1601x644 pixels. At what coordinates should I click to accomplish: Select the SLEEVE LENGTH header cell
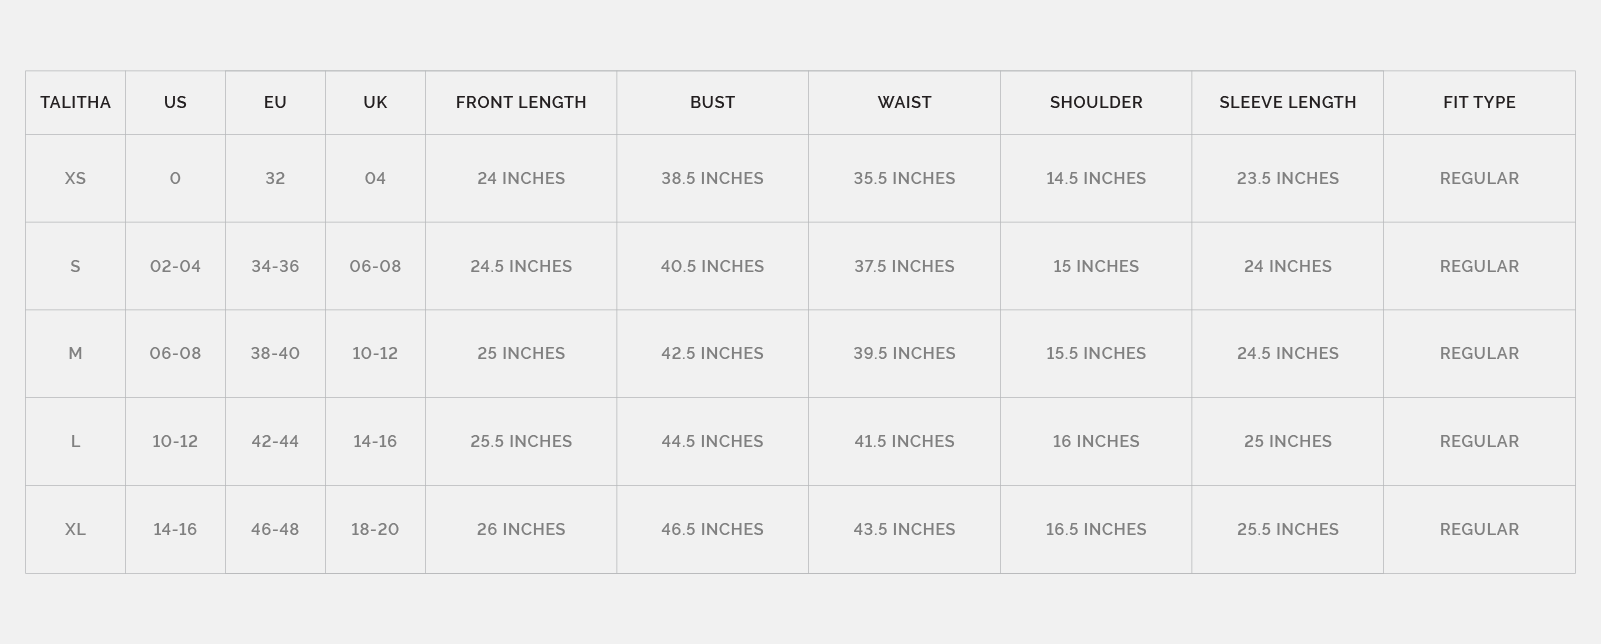tap(1287, 102)
